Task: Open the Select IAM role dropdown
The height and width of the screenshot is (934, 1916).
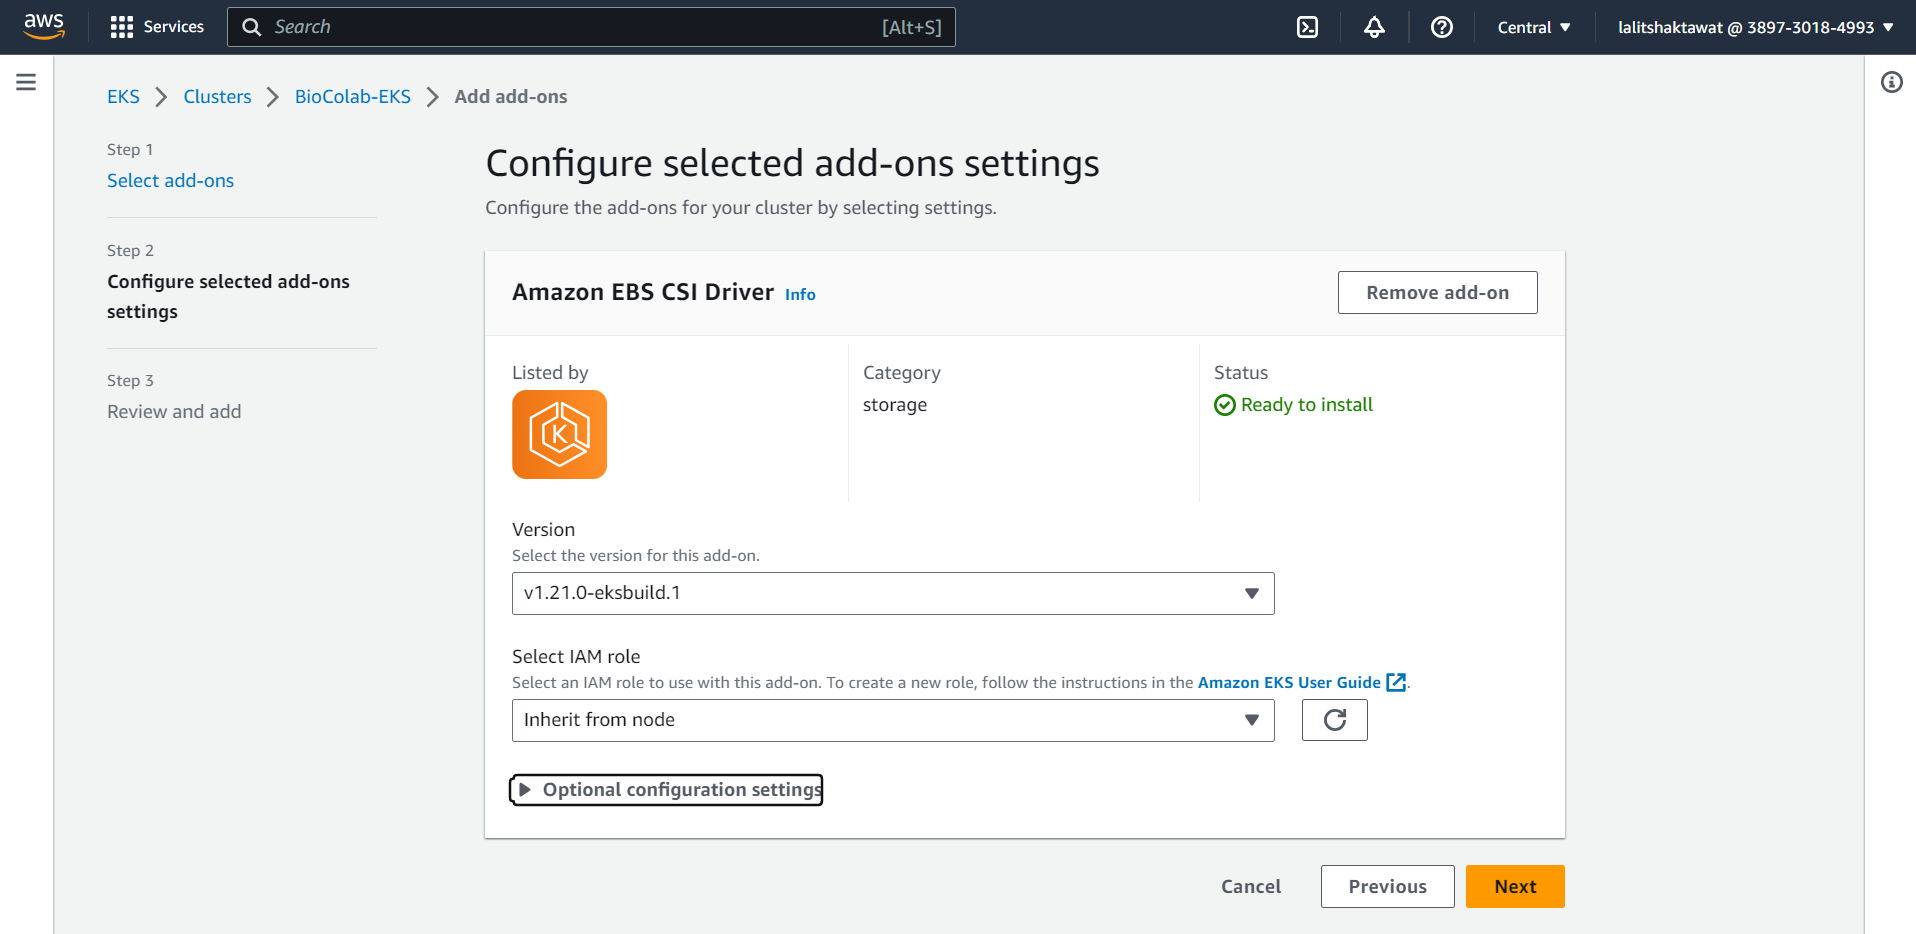Action: coord(893,720)
